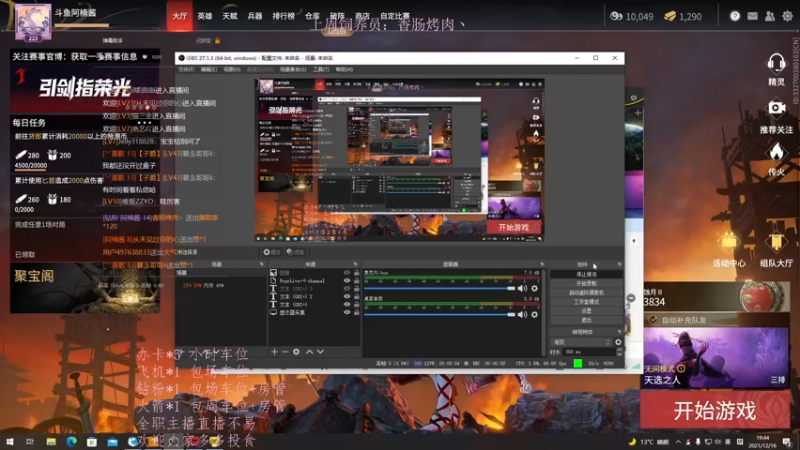Select the 自定比赛 custom match tab

[x=395, y=16]
